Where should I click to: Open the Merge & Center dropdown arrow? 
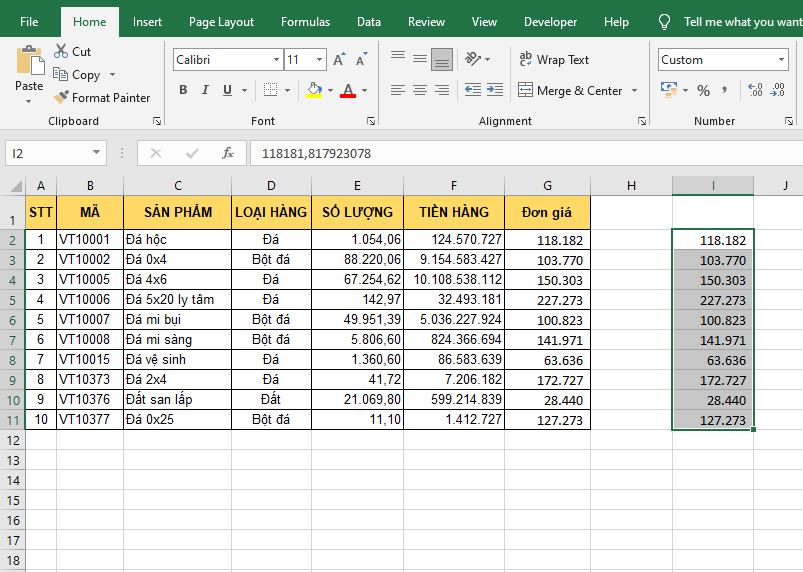point(633,91)
